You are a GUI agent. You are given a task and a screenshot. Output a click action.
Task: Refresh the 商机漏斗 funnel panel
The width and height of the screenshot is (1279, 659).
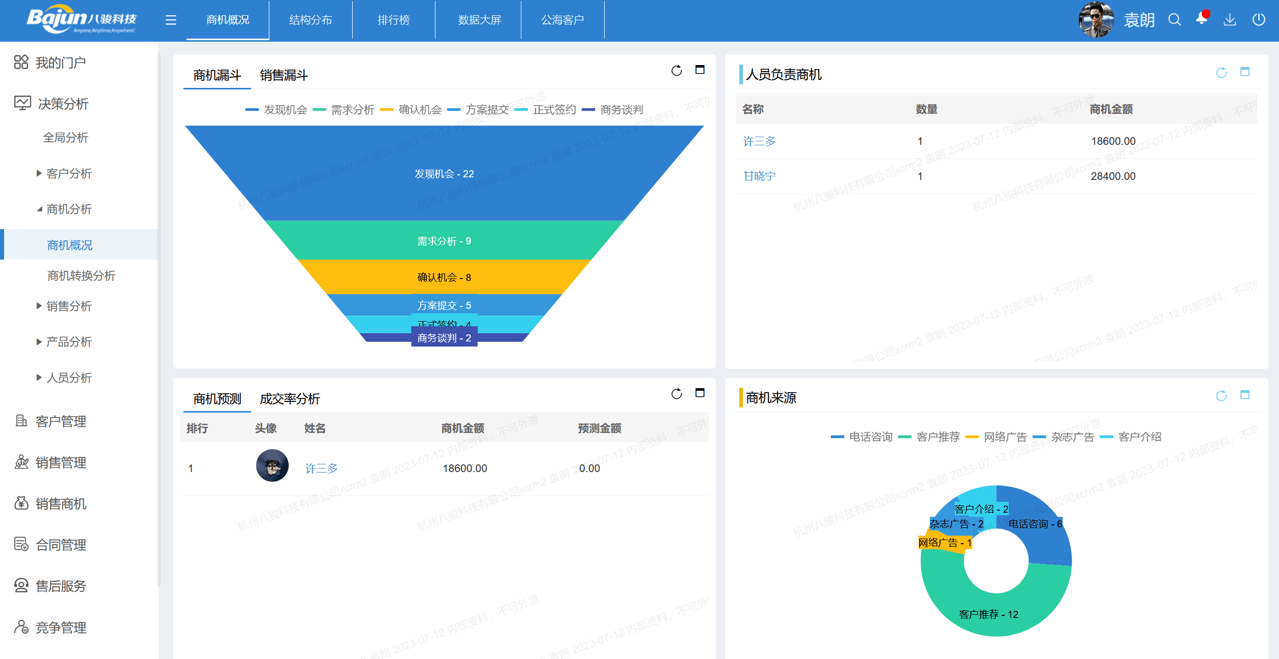[676, 71]
